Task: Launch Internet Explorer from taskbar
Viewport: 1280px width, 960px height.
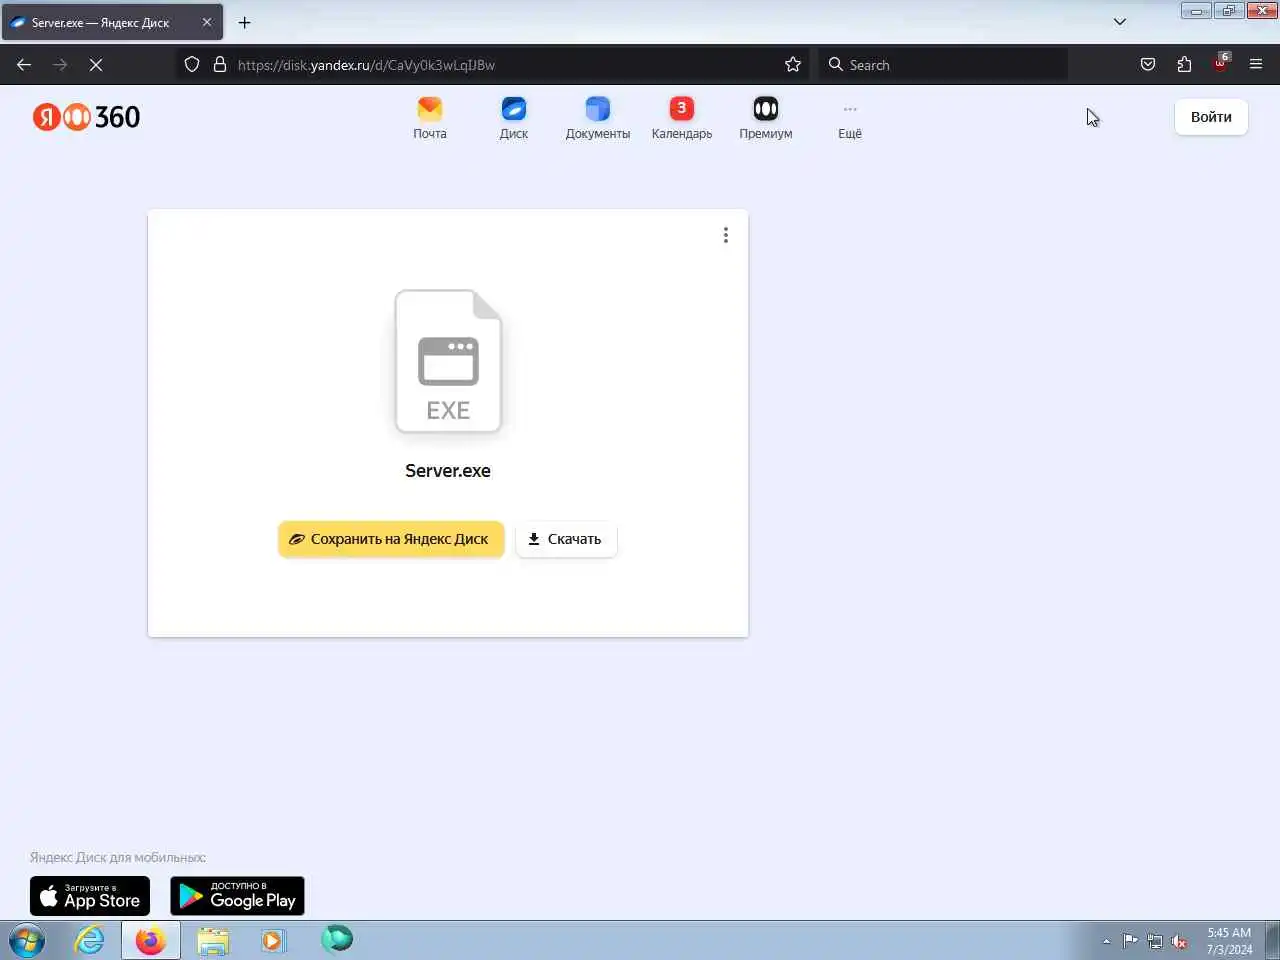Action: pos(90,940)
